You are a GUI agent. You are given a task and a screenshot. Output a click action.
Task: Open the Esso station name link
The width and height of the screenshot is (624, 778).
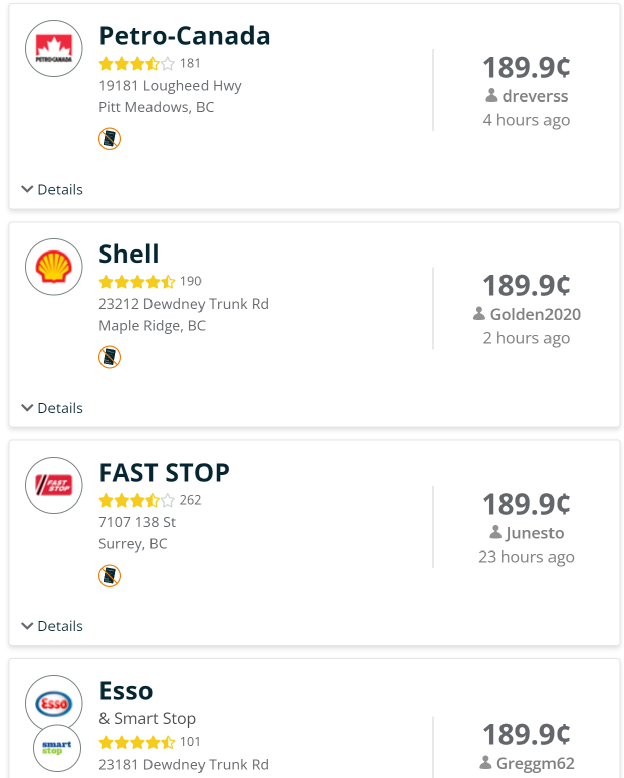point(126,690)
